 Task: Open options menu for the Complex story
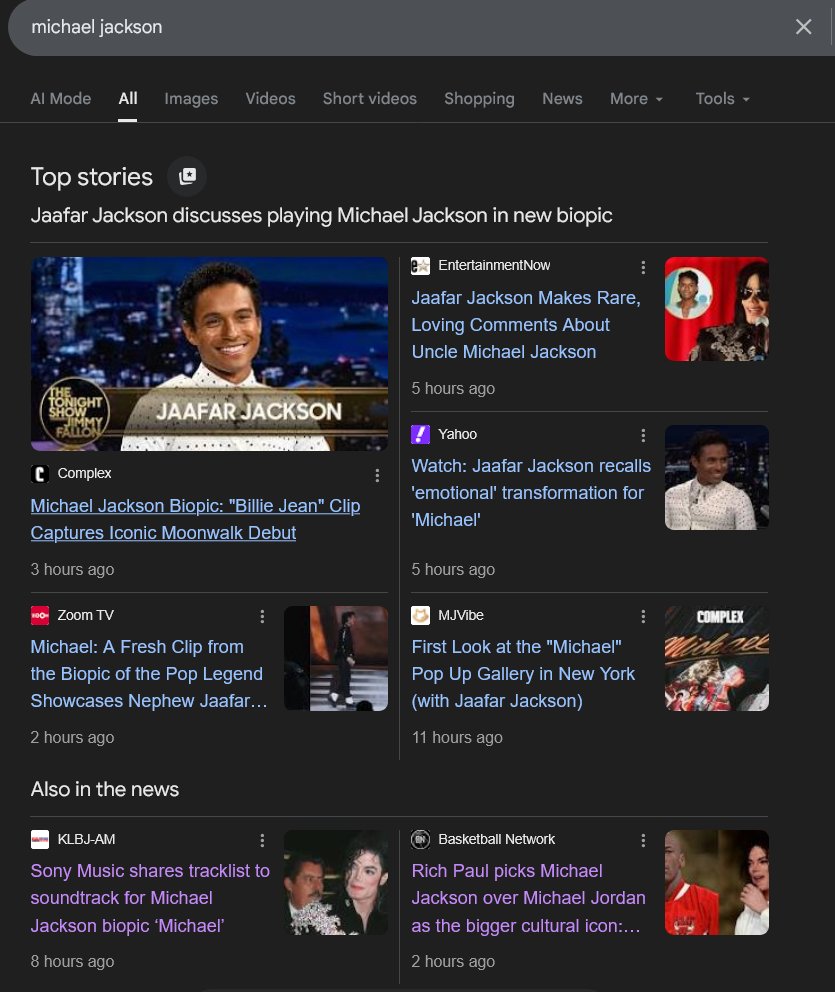[x=378, y=475]
